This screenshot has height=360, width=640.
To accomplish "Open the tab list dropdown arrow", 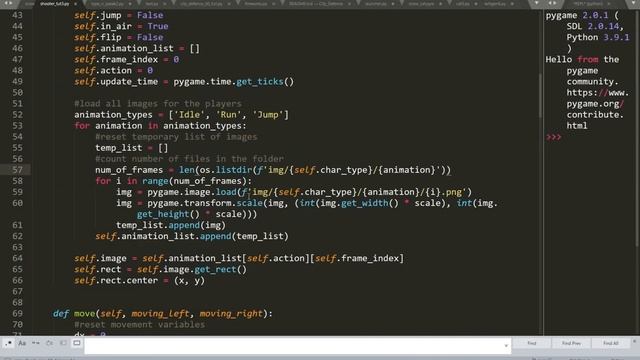I will [x=537, y=3].
